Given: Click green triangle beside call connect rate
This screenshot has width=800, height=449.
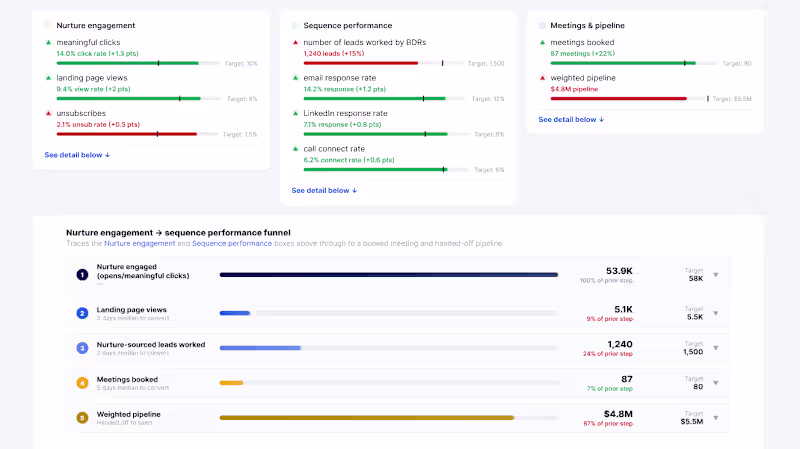Looking at the screenshot, I should click(295, 149).
